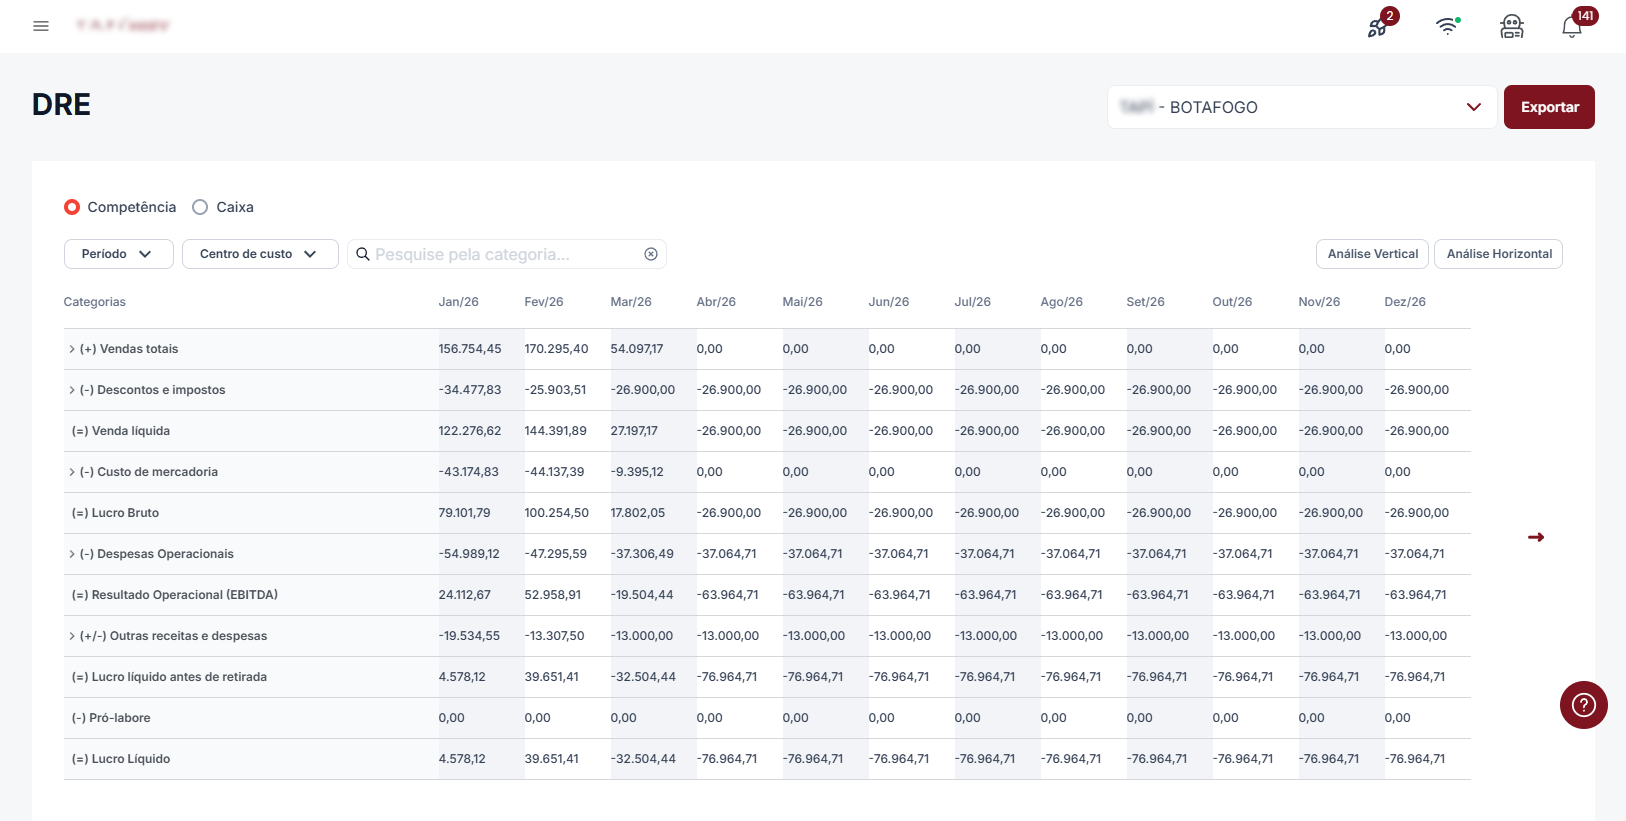Screen dimensions: 1626x821
Task: Open the support agent robot icon
Action: (x=1511, y=27)
